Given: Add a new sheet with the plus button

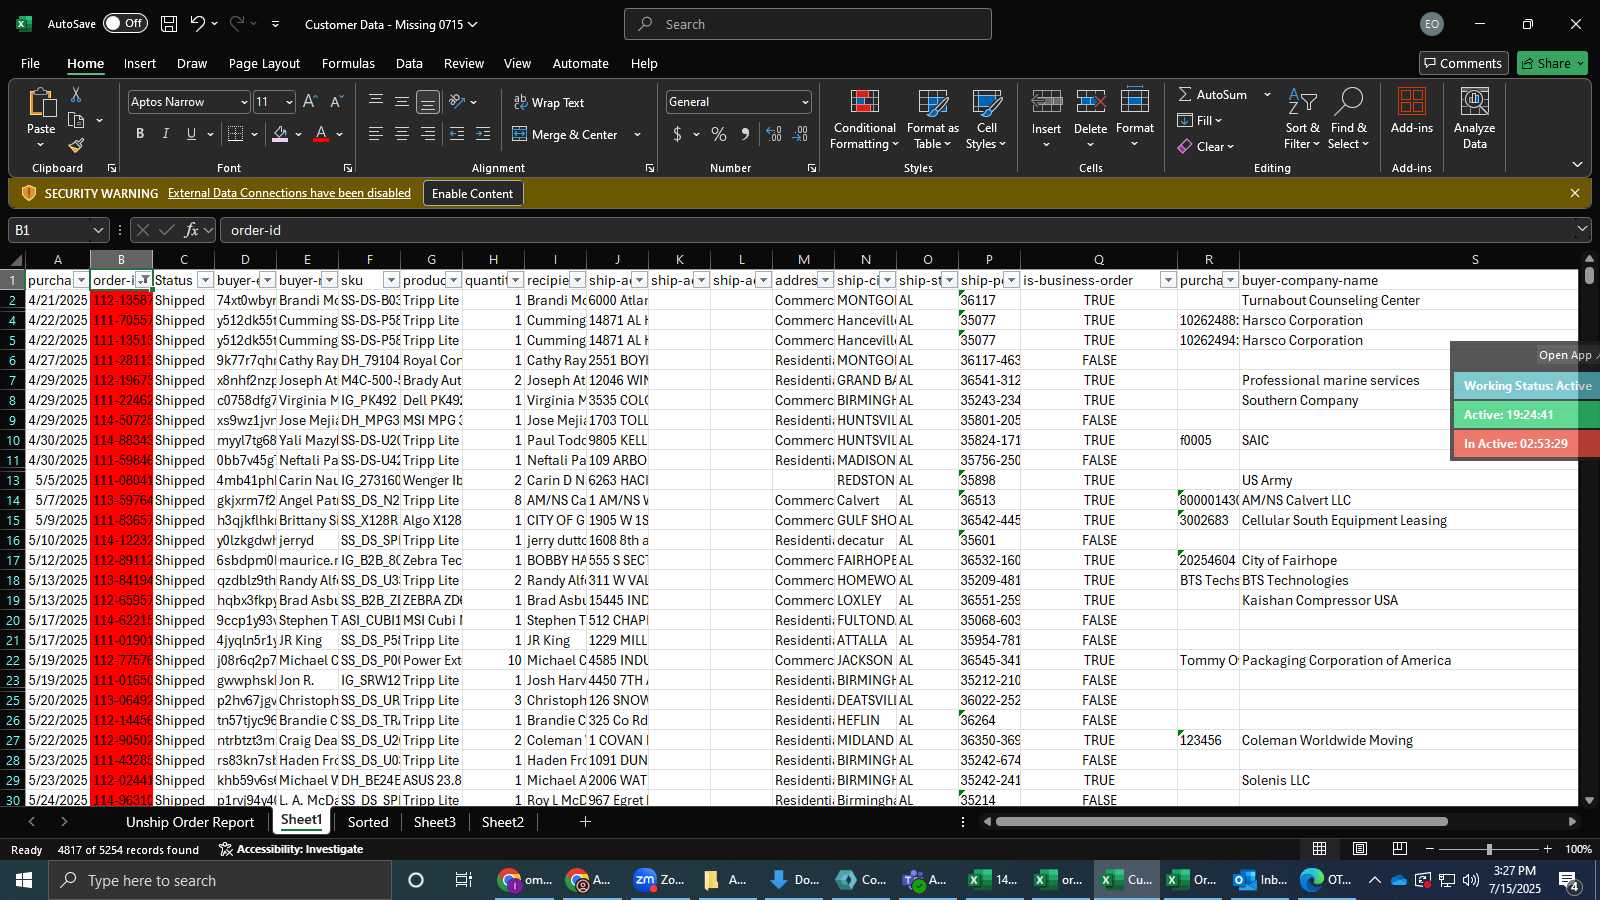Looking at the screenshot, I should [x=585, y=822].
